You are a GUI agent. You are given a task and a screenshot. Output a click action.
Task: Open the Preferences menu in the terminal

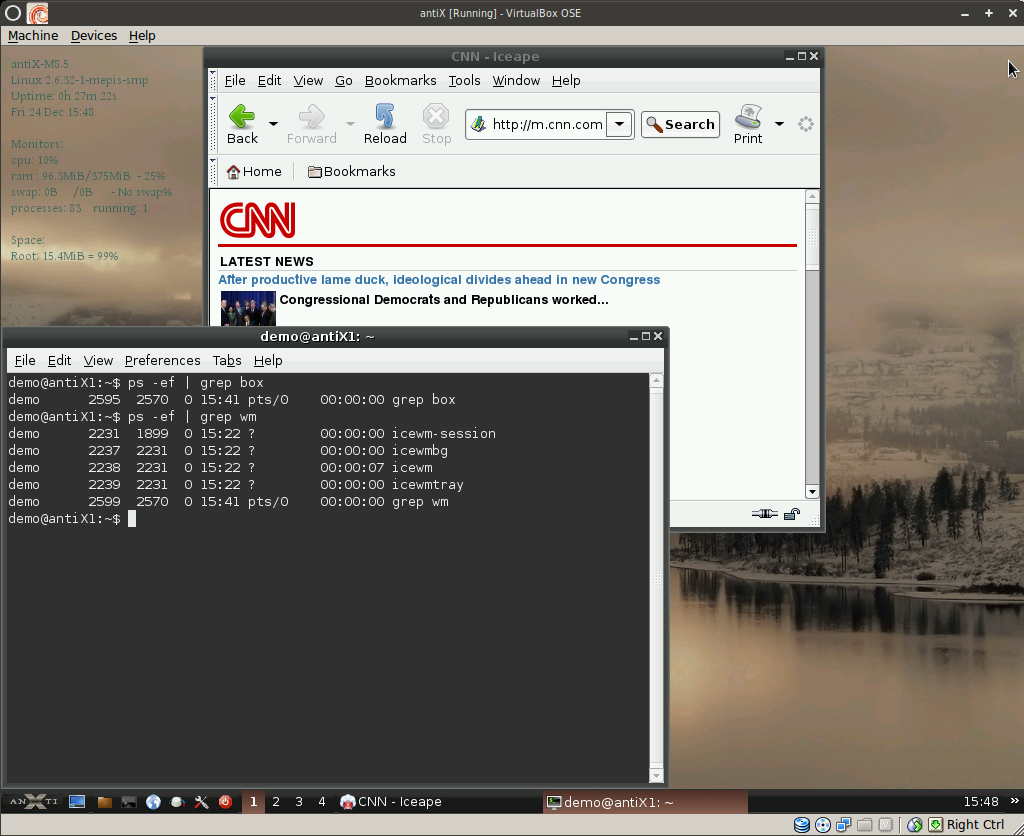(162, 360)
